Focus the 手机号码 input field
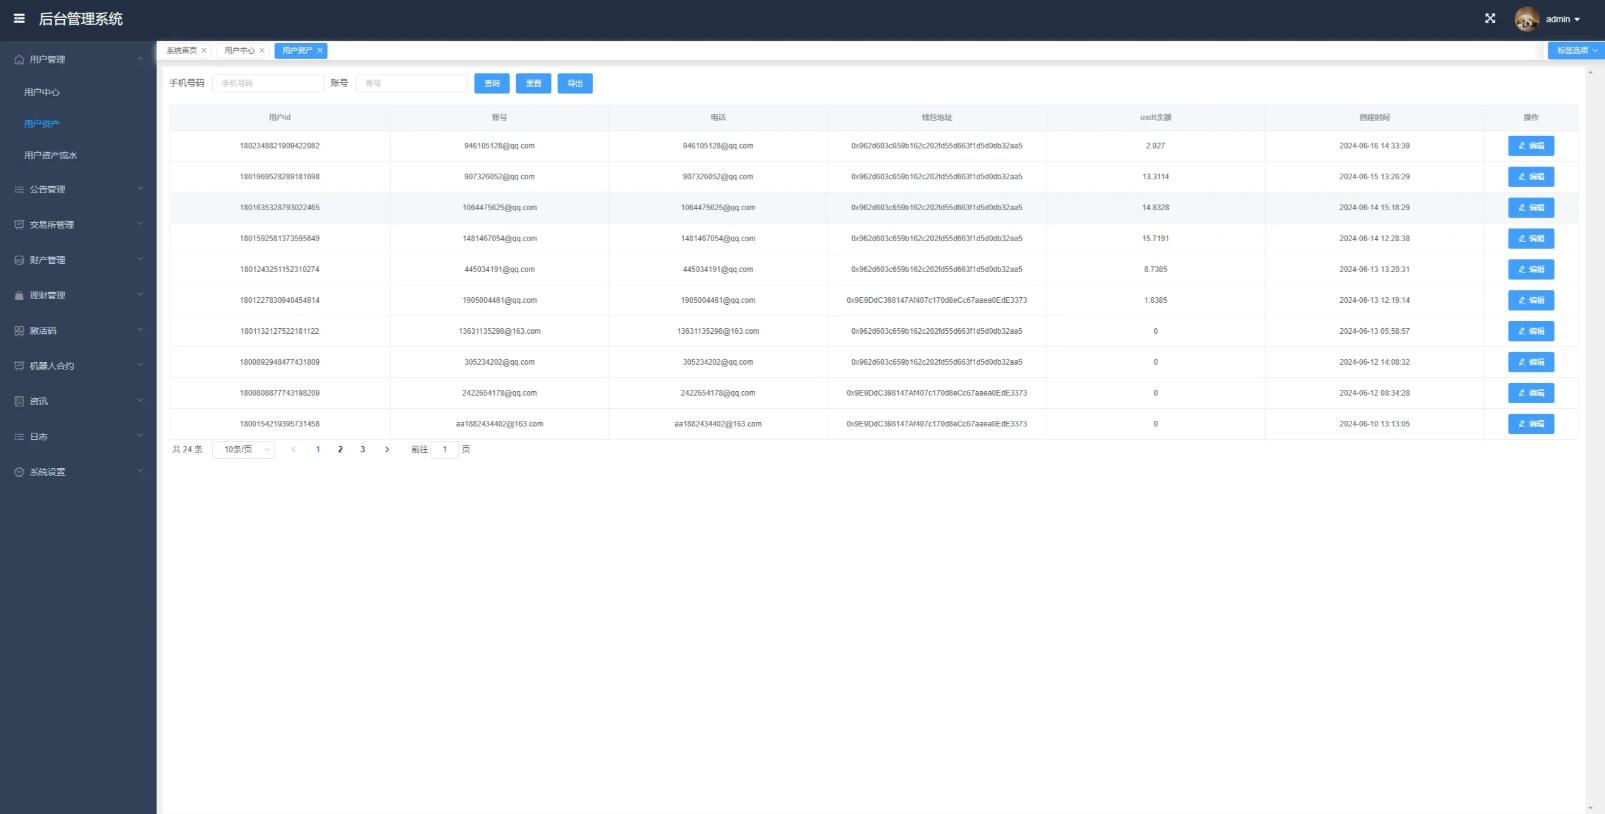 tap(267, 84)
